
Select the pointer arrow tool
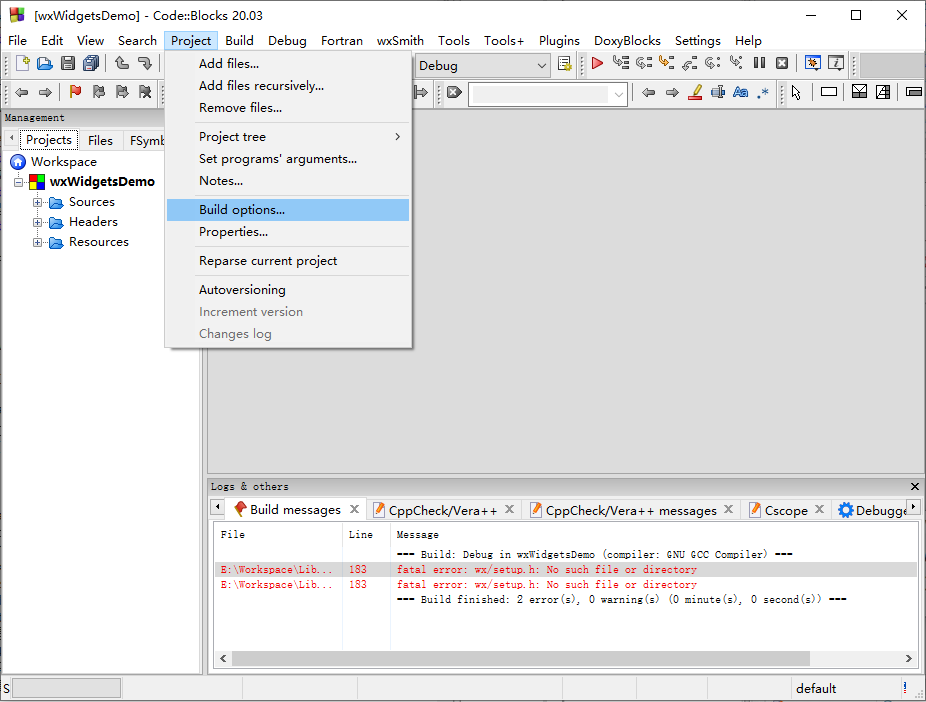point(796,93)
